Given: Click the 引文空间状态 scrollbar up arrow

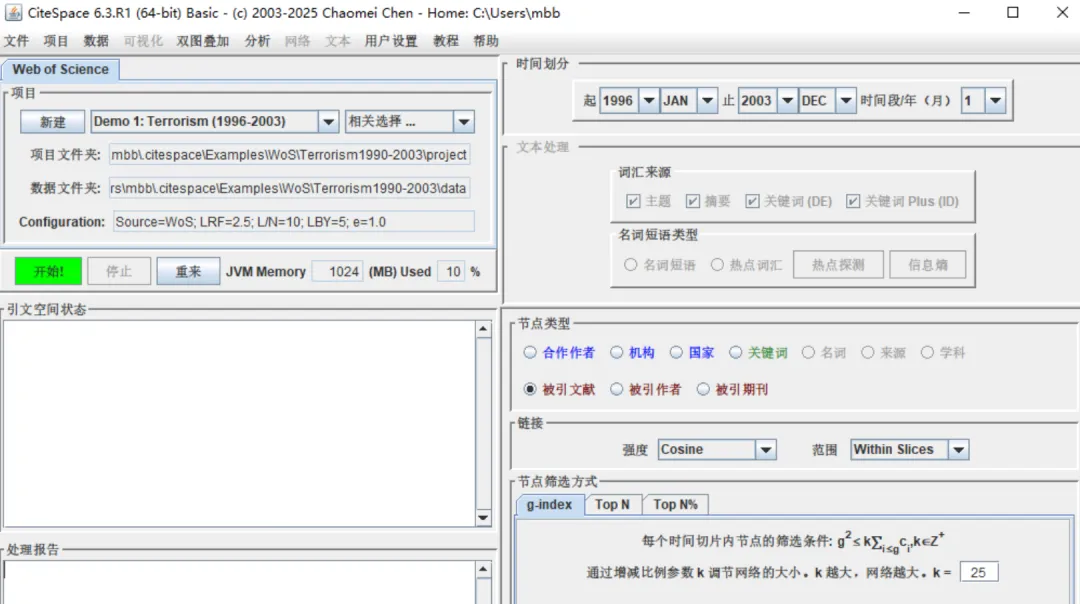Looking at the screenshot, I should point(483,329).
